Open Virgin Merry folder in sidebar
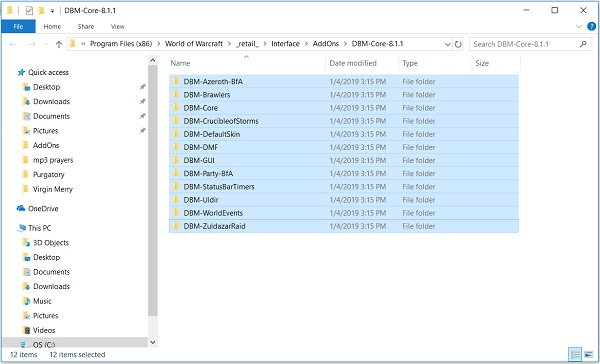The height and width of the screenshot is (364, 600). [x=52, y=189]
